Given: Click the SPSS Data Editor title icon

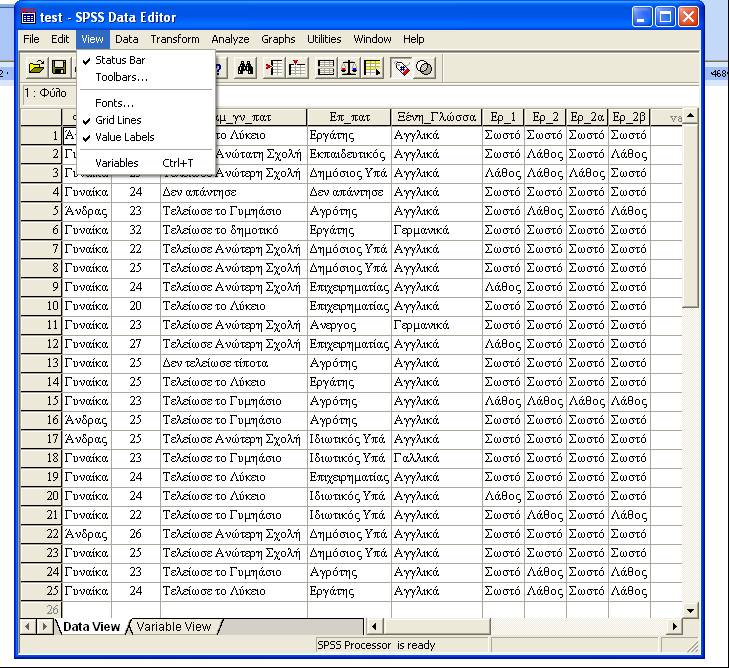Looking at the screenshot, I should 28,18.
